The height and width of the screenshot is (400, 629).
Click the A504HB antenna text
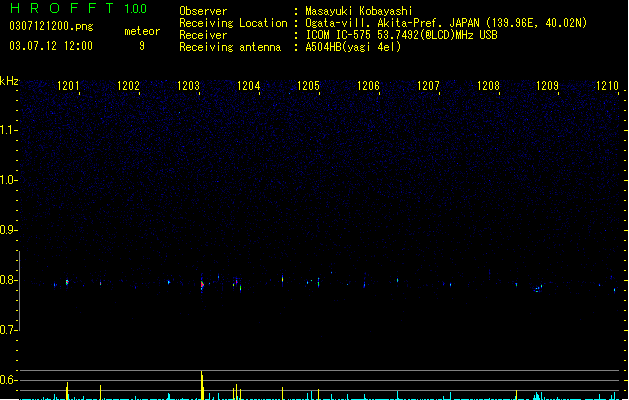[353, 47]
